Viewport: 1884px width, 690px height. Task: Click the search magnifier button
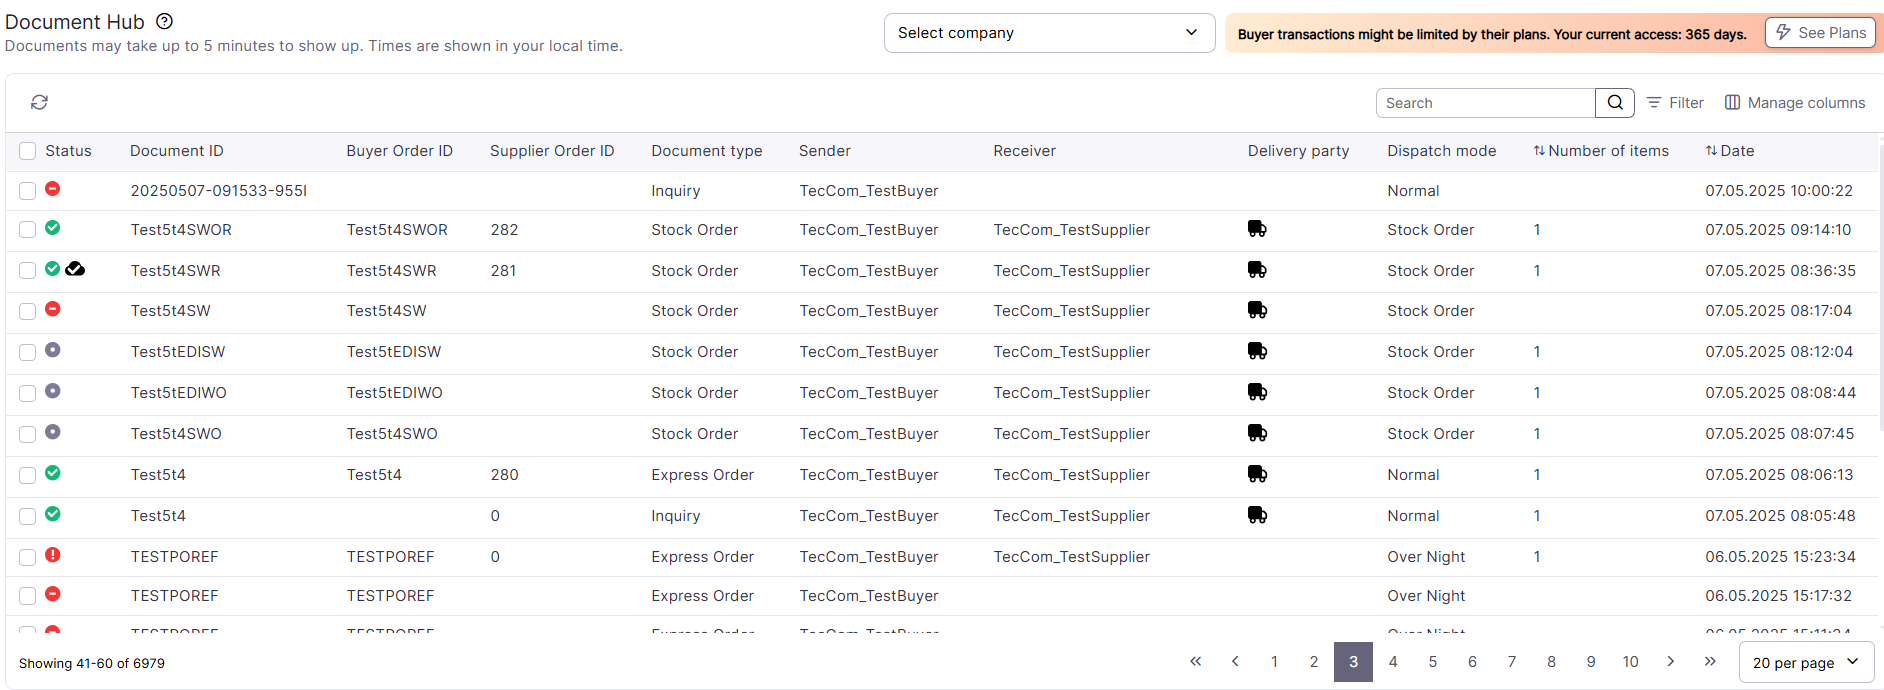(1615, 103)
